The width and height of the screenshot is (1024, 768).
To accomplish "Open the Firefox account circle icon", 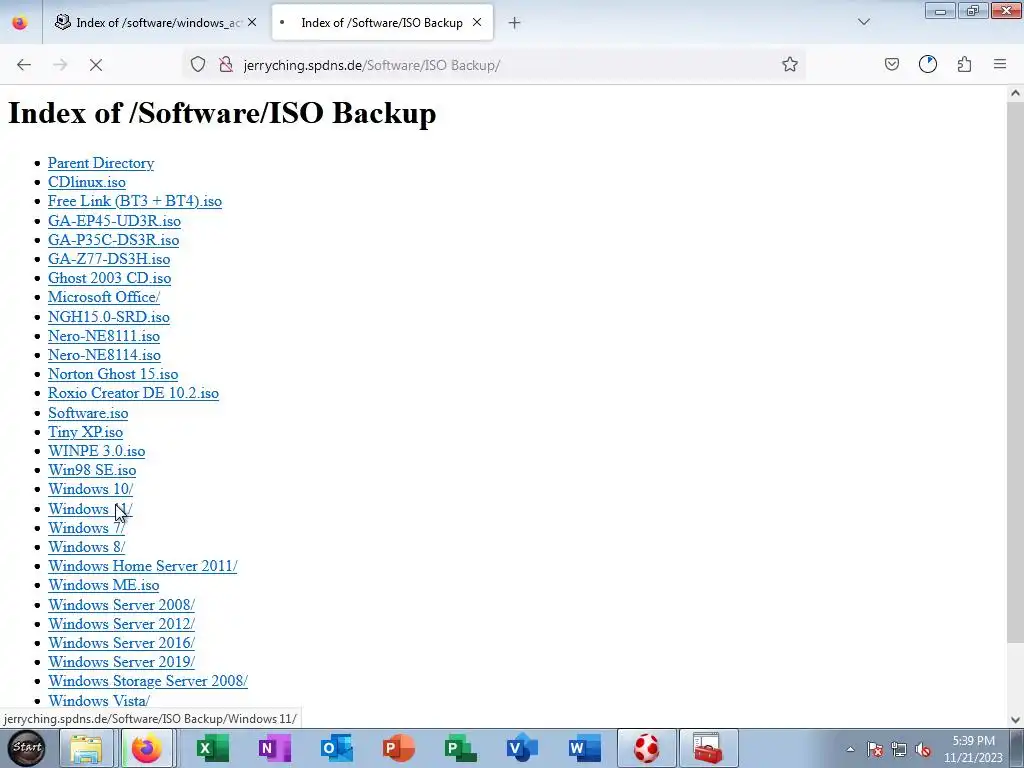I will (x=927, y=65).
